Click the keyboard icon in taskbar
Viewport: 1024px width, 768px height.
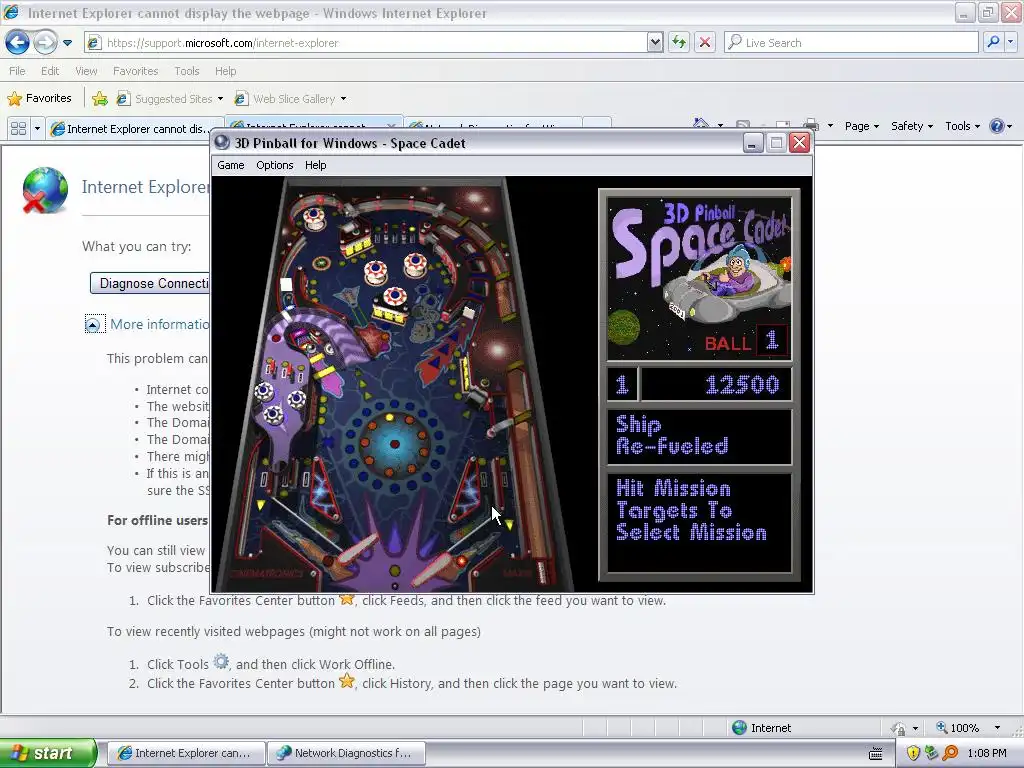click(x=876, y=754)
